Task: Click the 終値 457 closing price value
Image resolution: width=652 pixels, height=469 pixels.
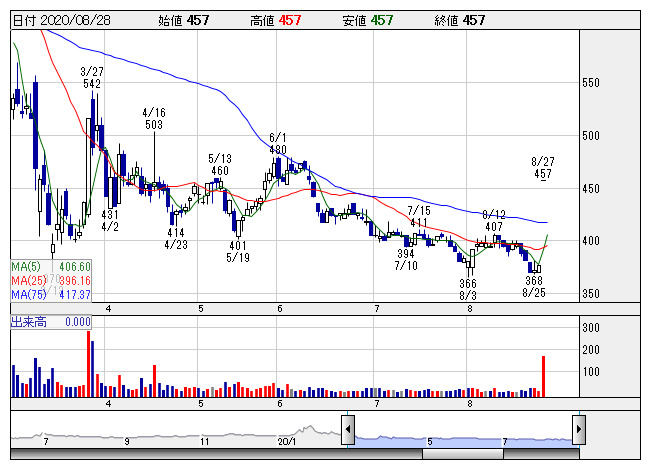Action: click(x=476, y=20)
